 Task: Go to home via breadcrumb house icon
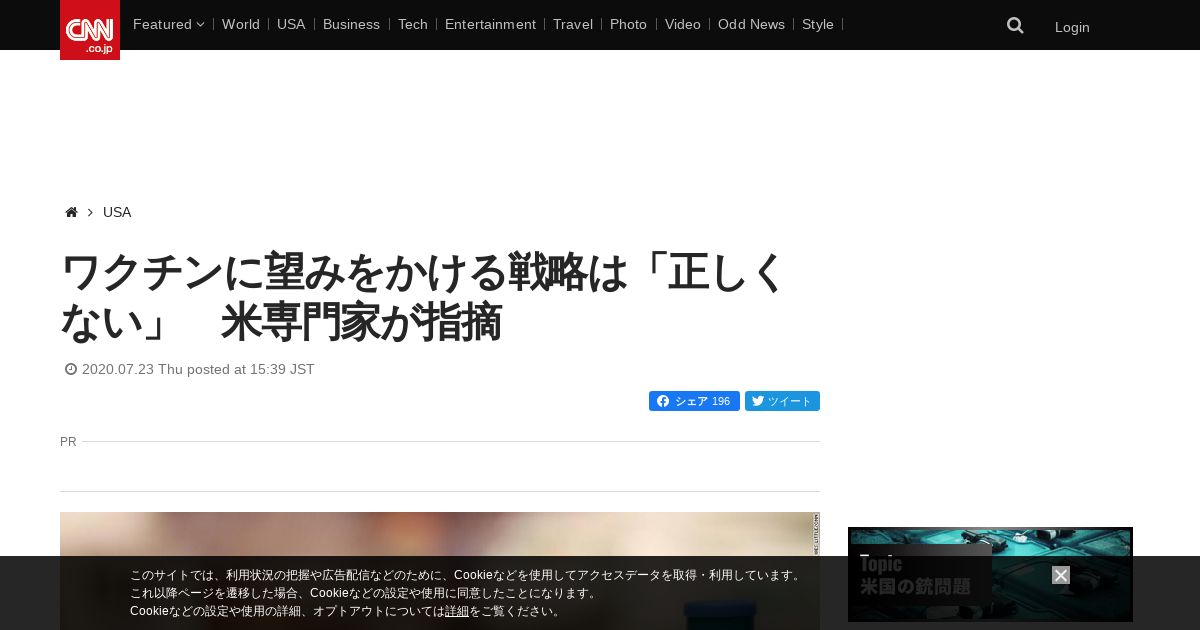point(71,212)
